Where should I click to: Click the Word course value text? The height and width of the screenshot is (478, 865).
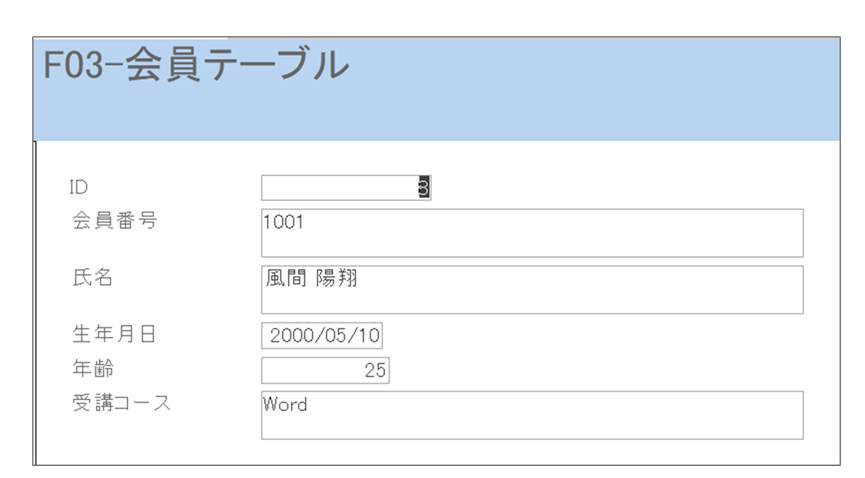point(285,405)
